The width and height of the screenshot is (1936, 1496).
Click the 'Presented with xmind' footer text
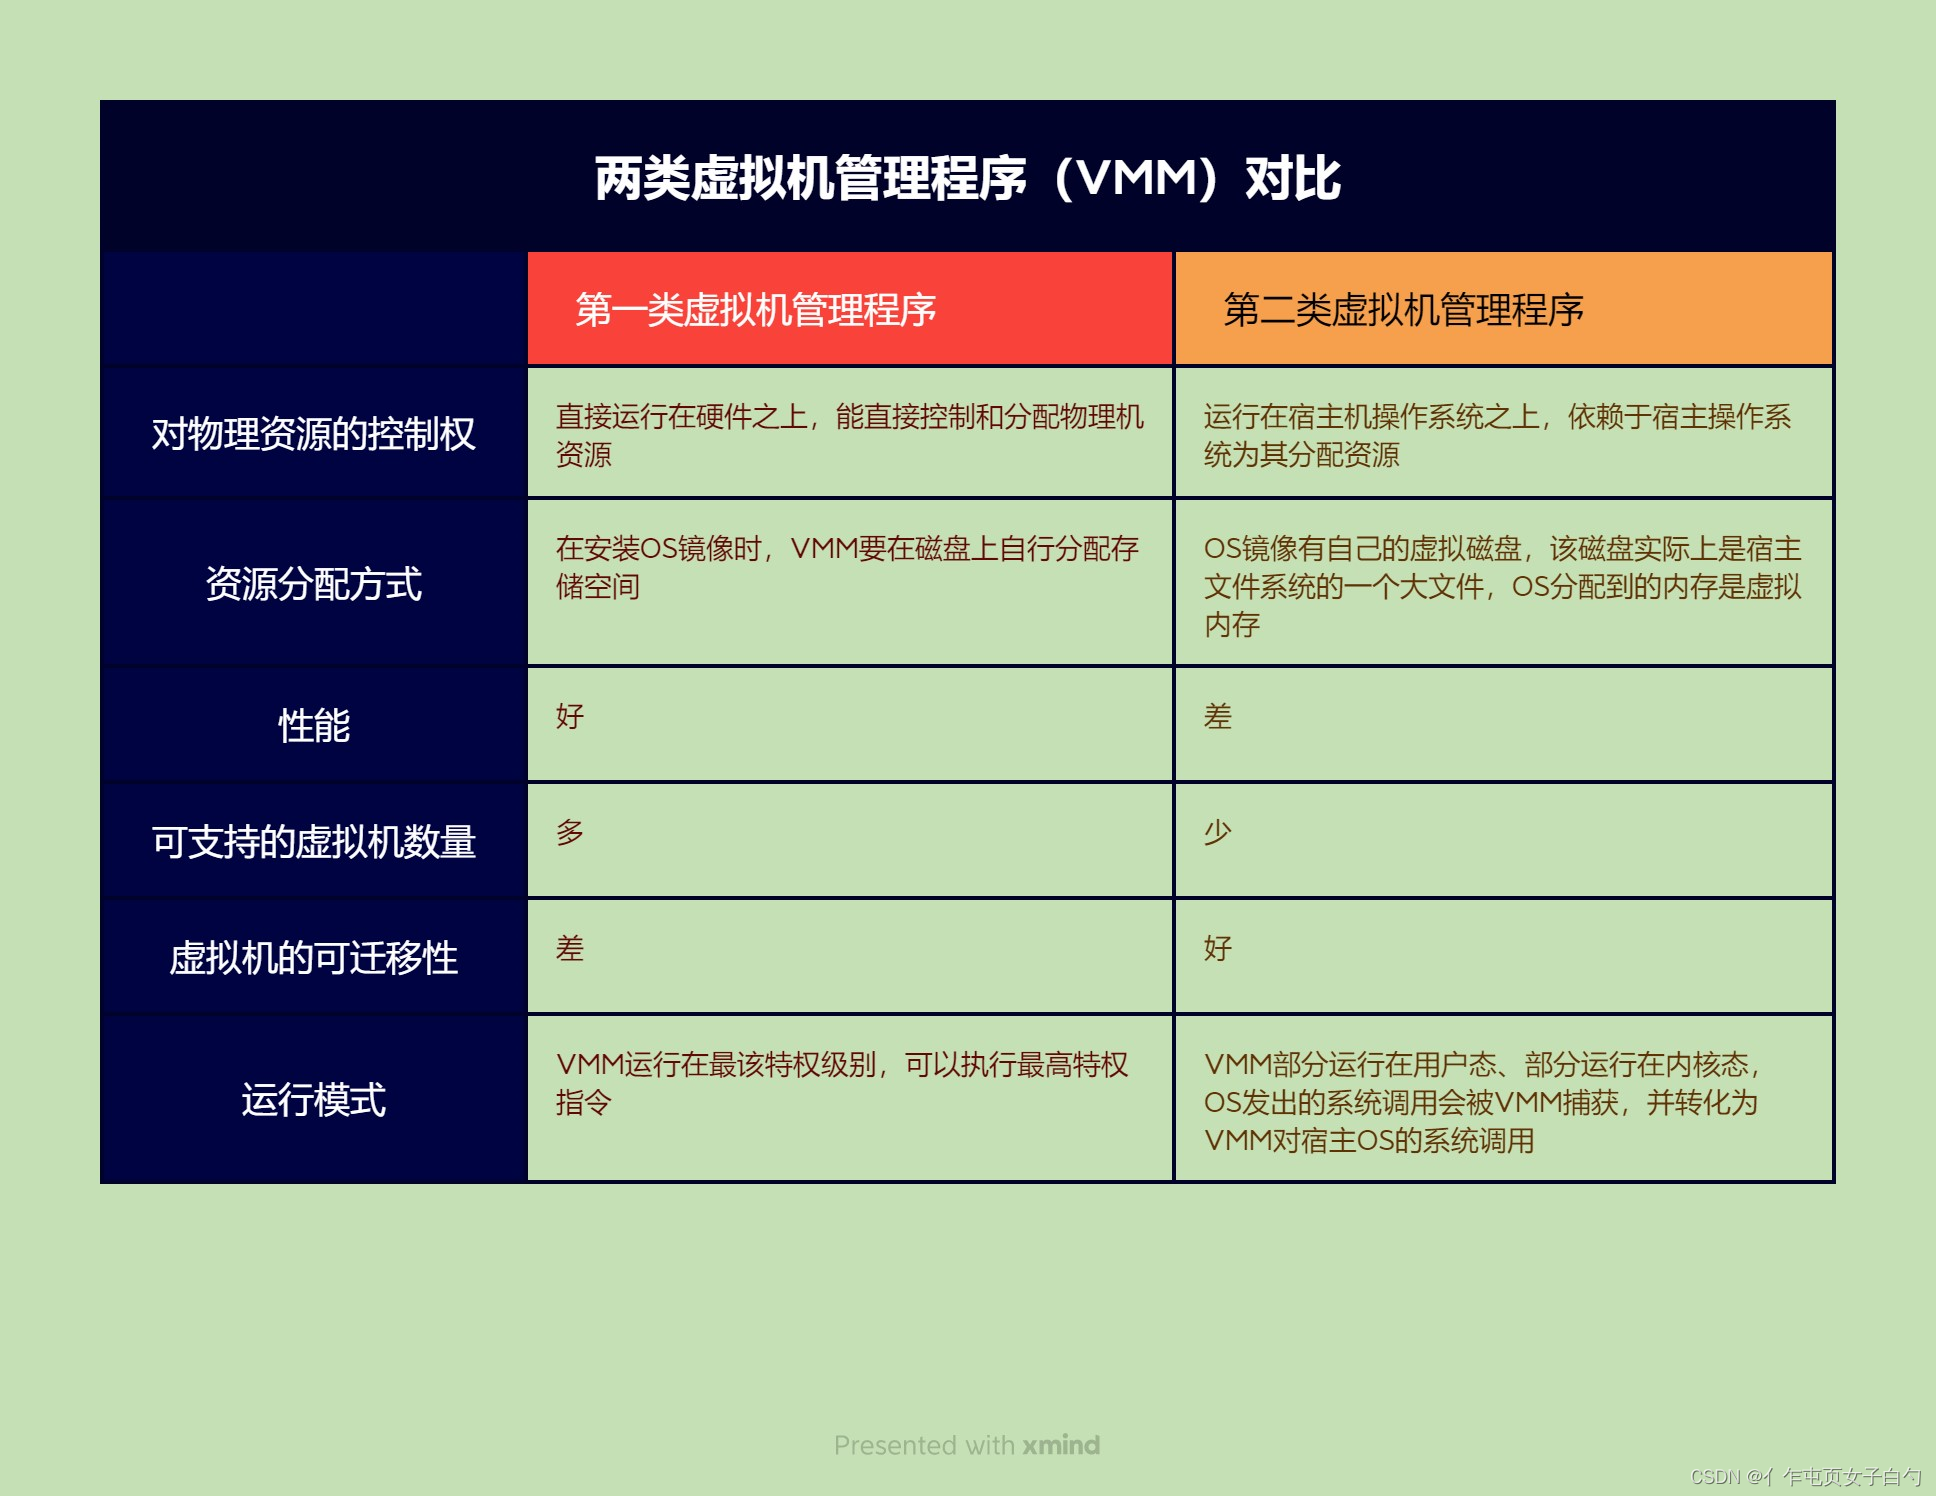[x=966, y=1445]
